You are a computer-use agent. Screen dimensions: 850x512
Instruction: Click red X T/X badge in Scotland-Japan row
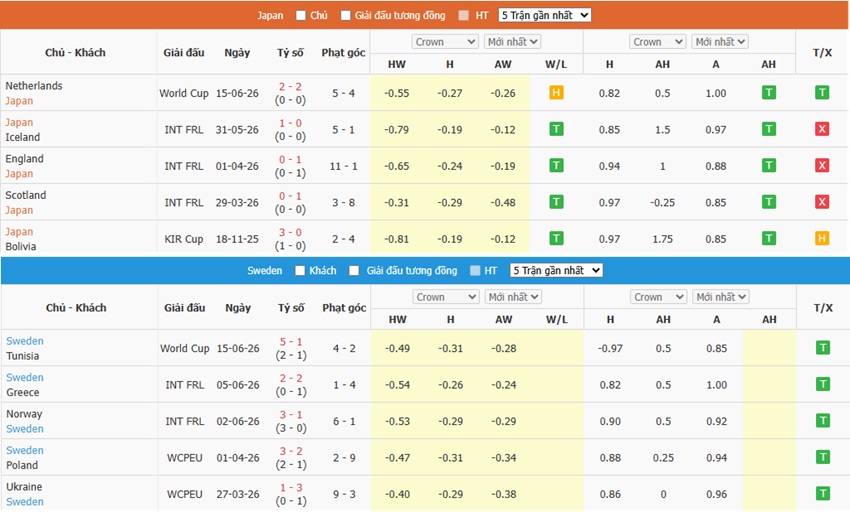coord(822,202)
